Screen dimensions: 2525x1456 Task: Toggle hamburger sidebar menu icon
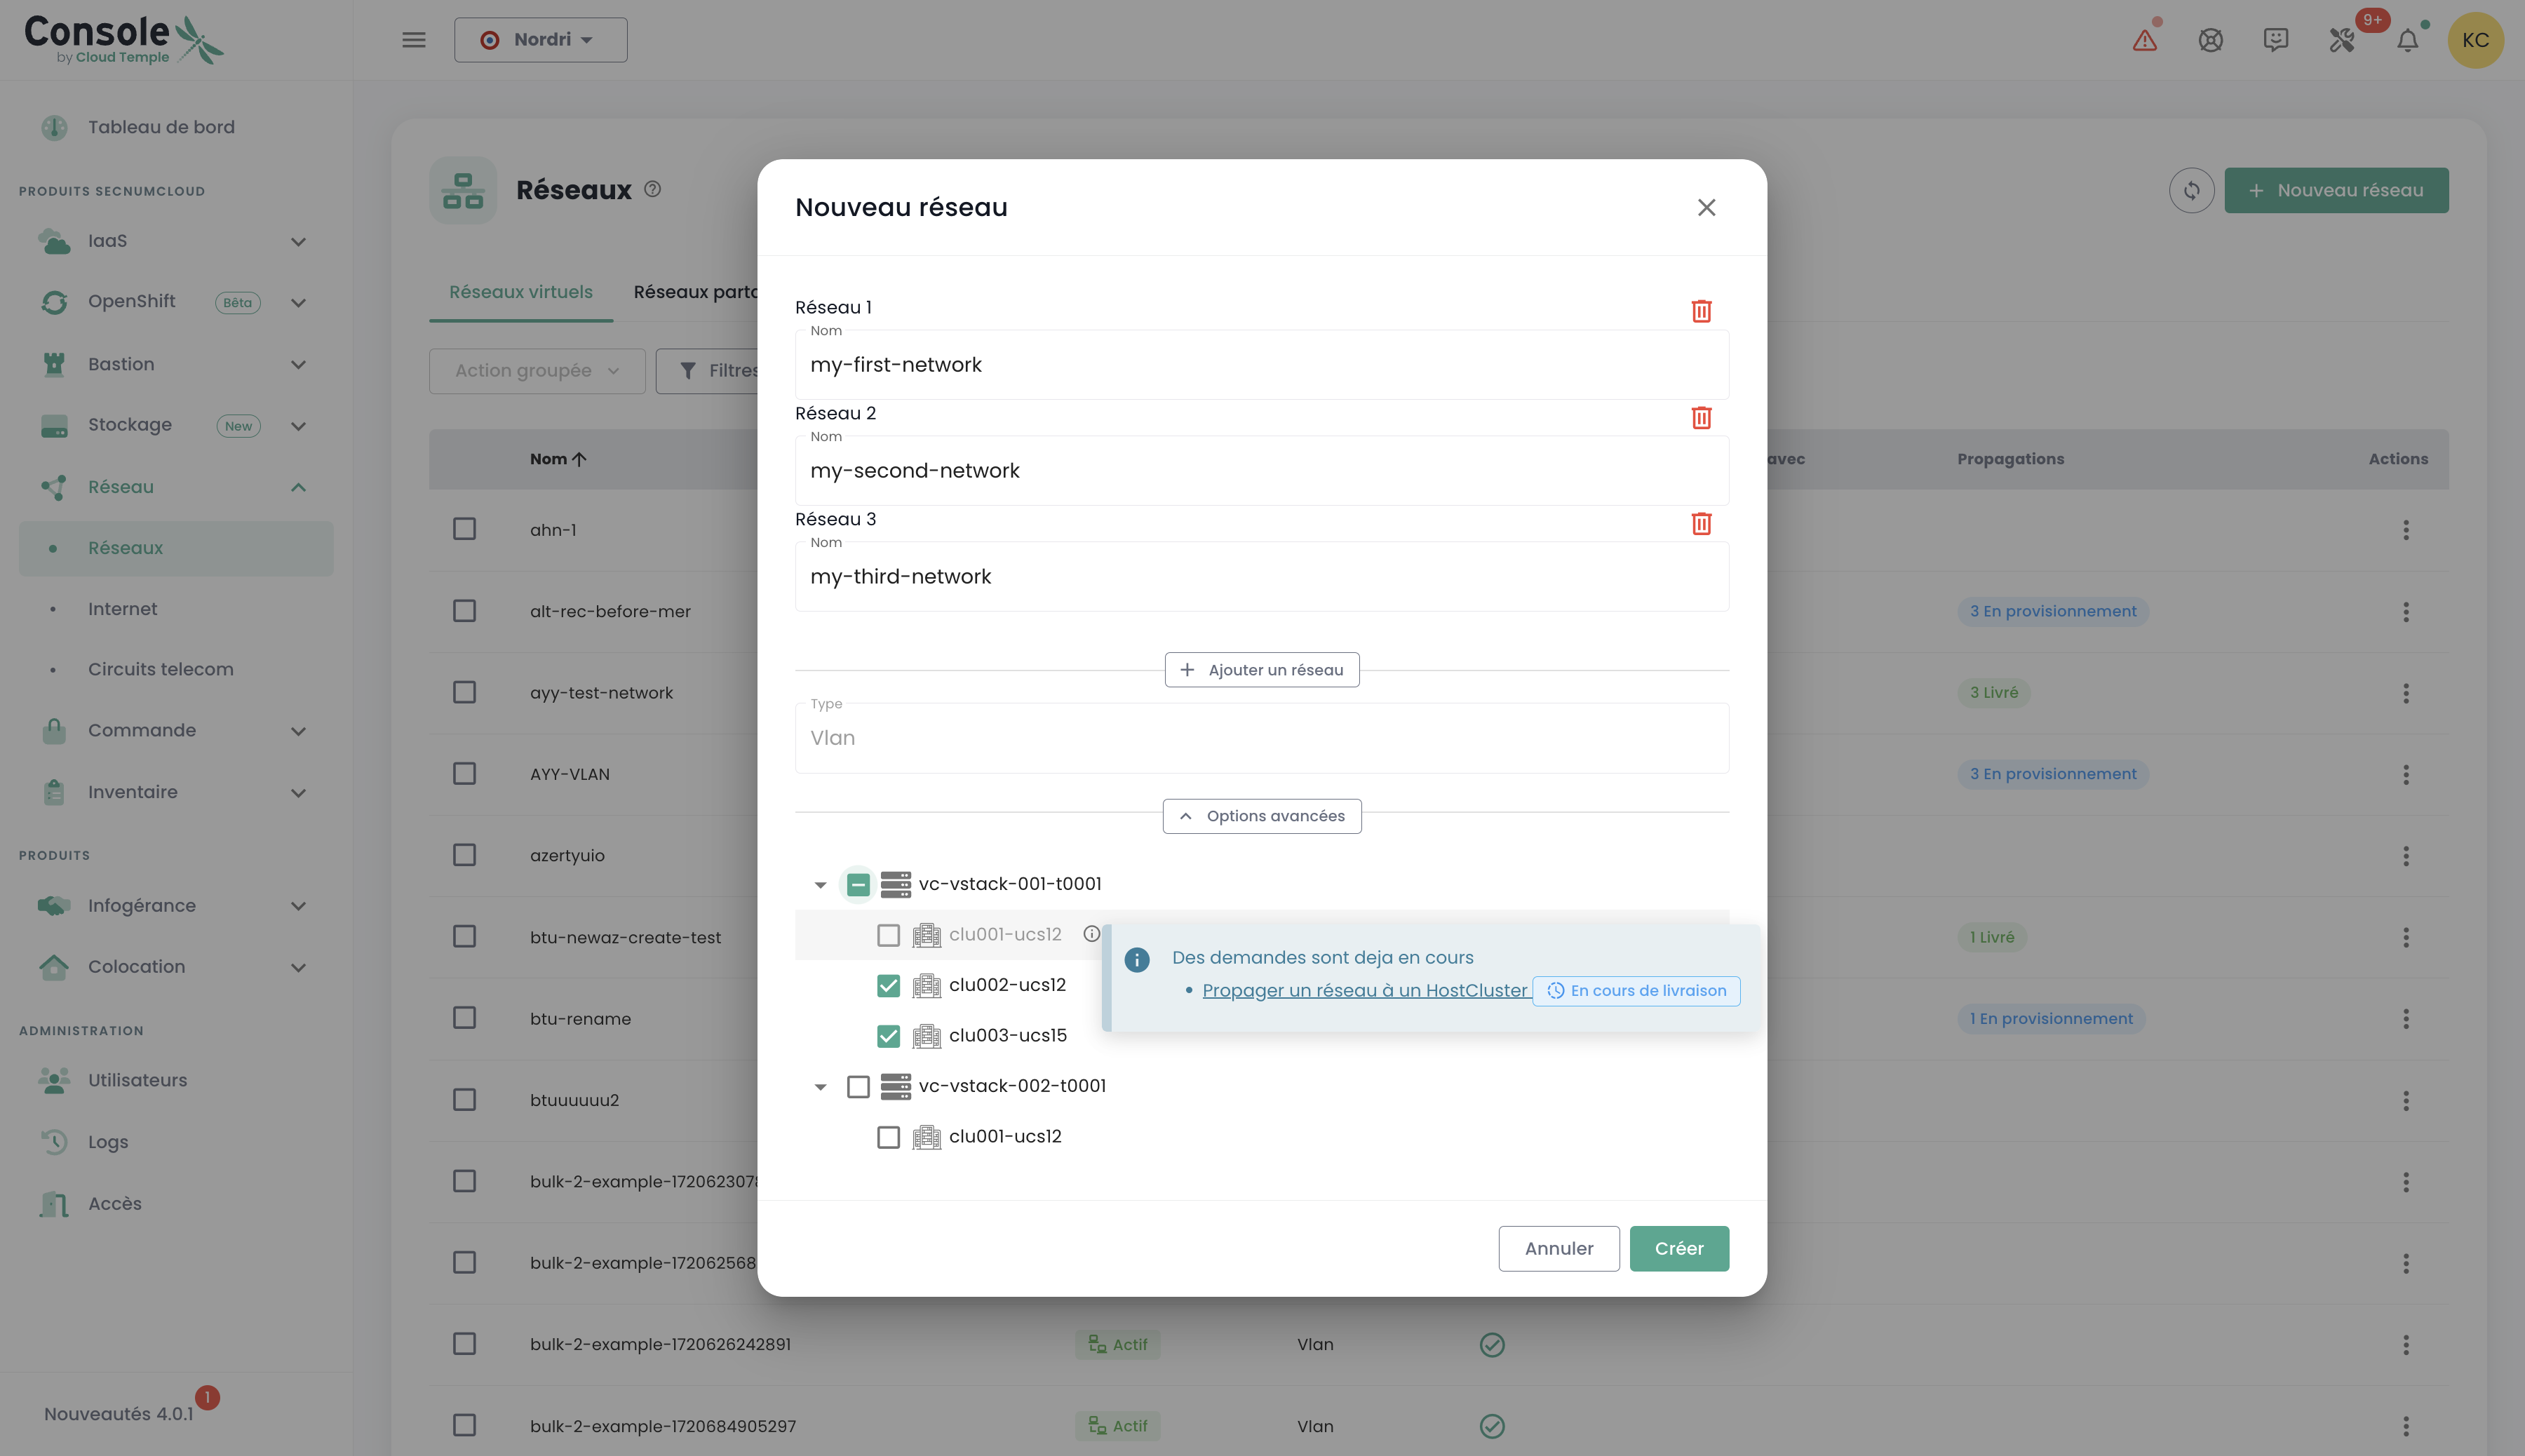click(x=414, y=40)
